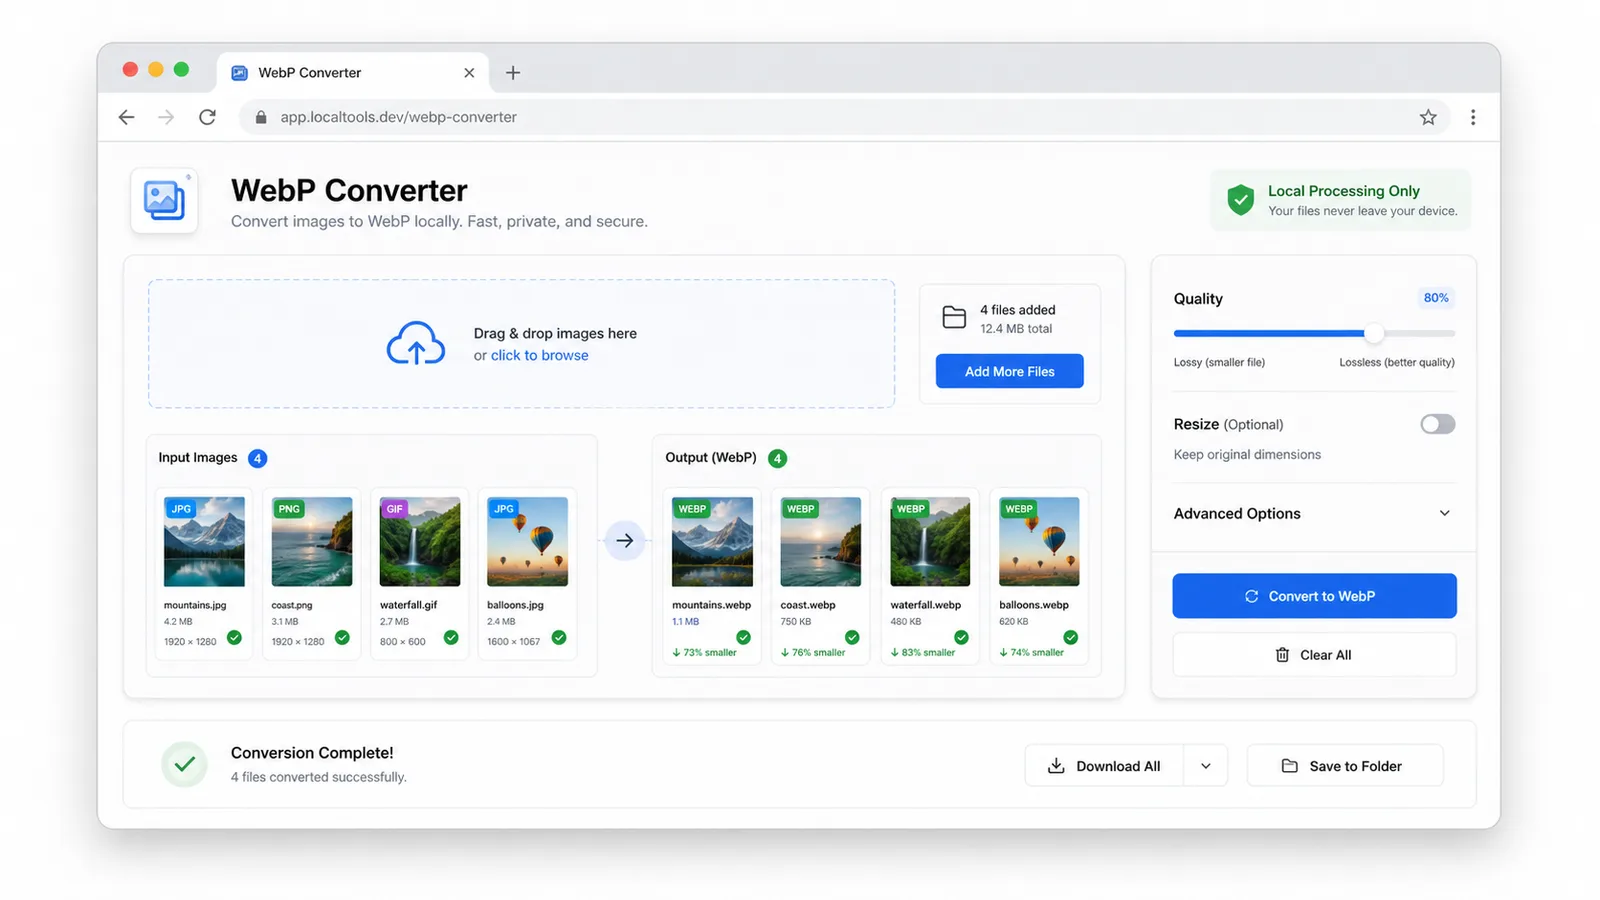Image resolution: width=1600 pixels, height=900 pixels.
Task: Select the mountains.jpg input thumbnail
Action: [204, 541]
